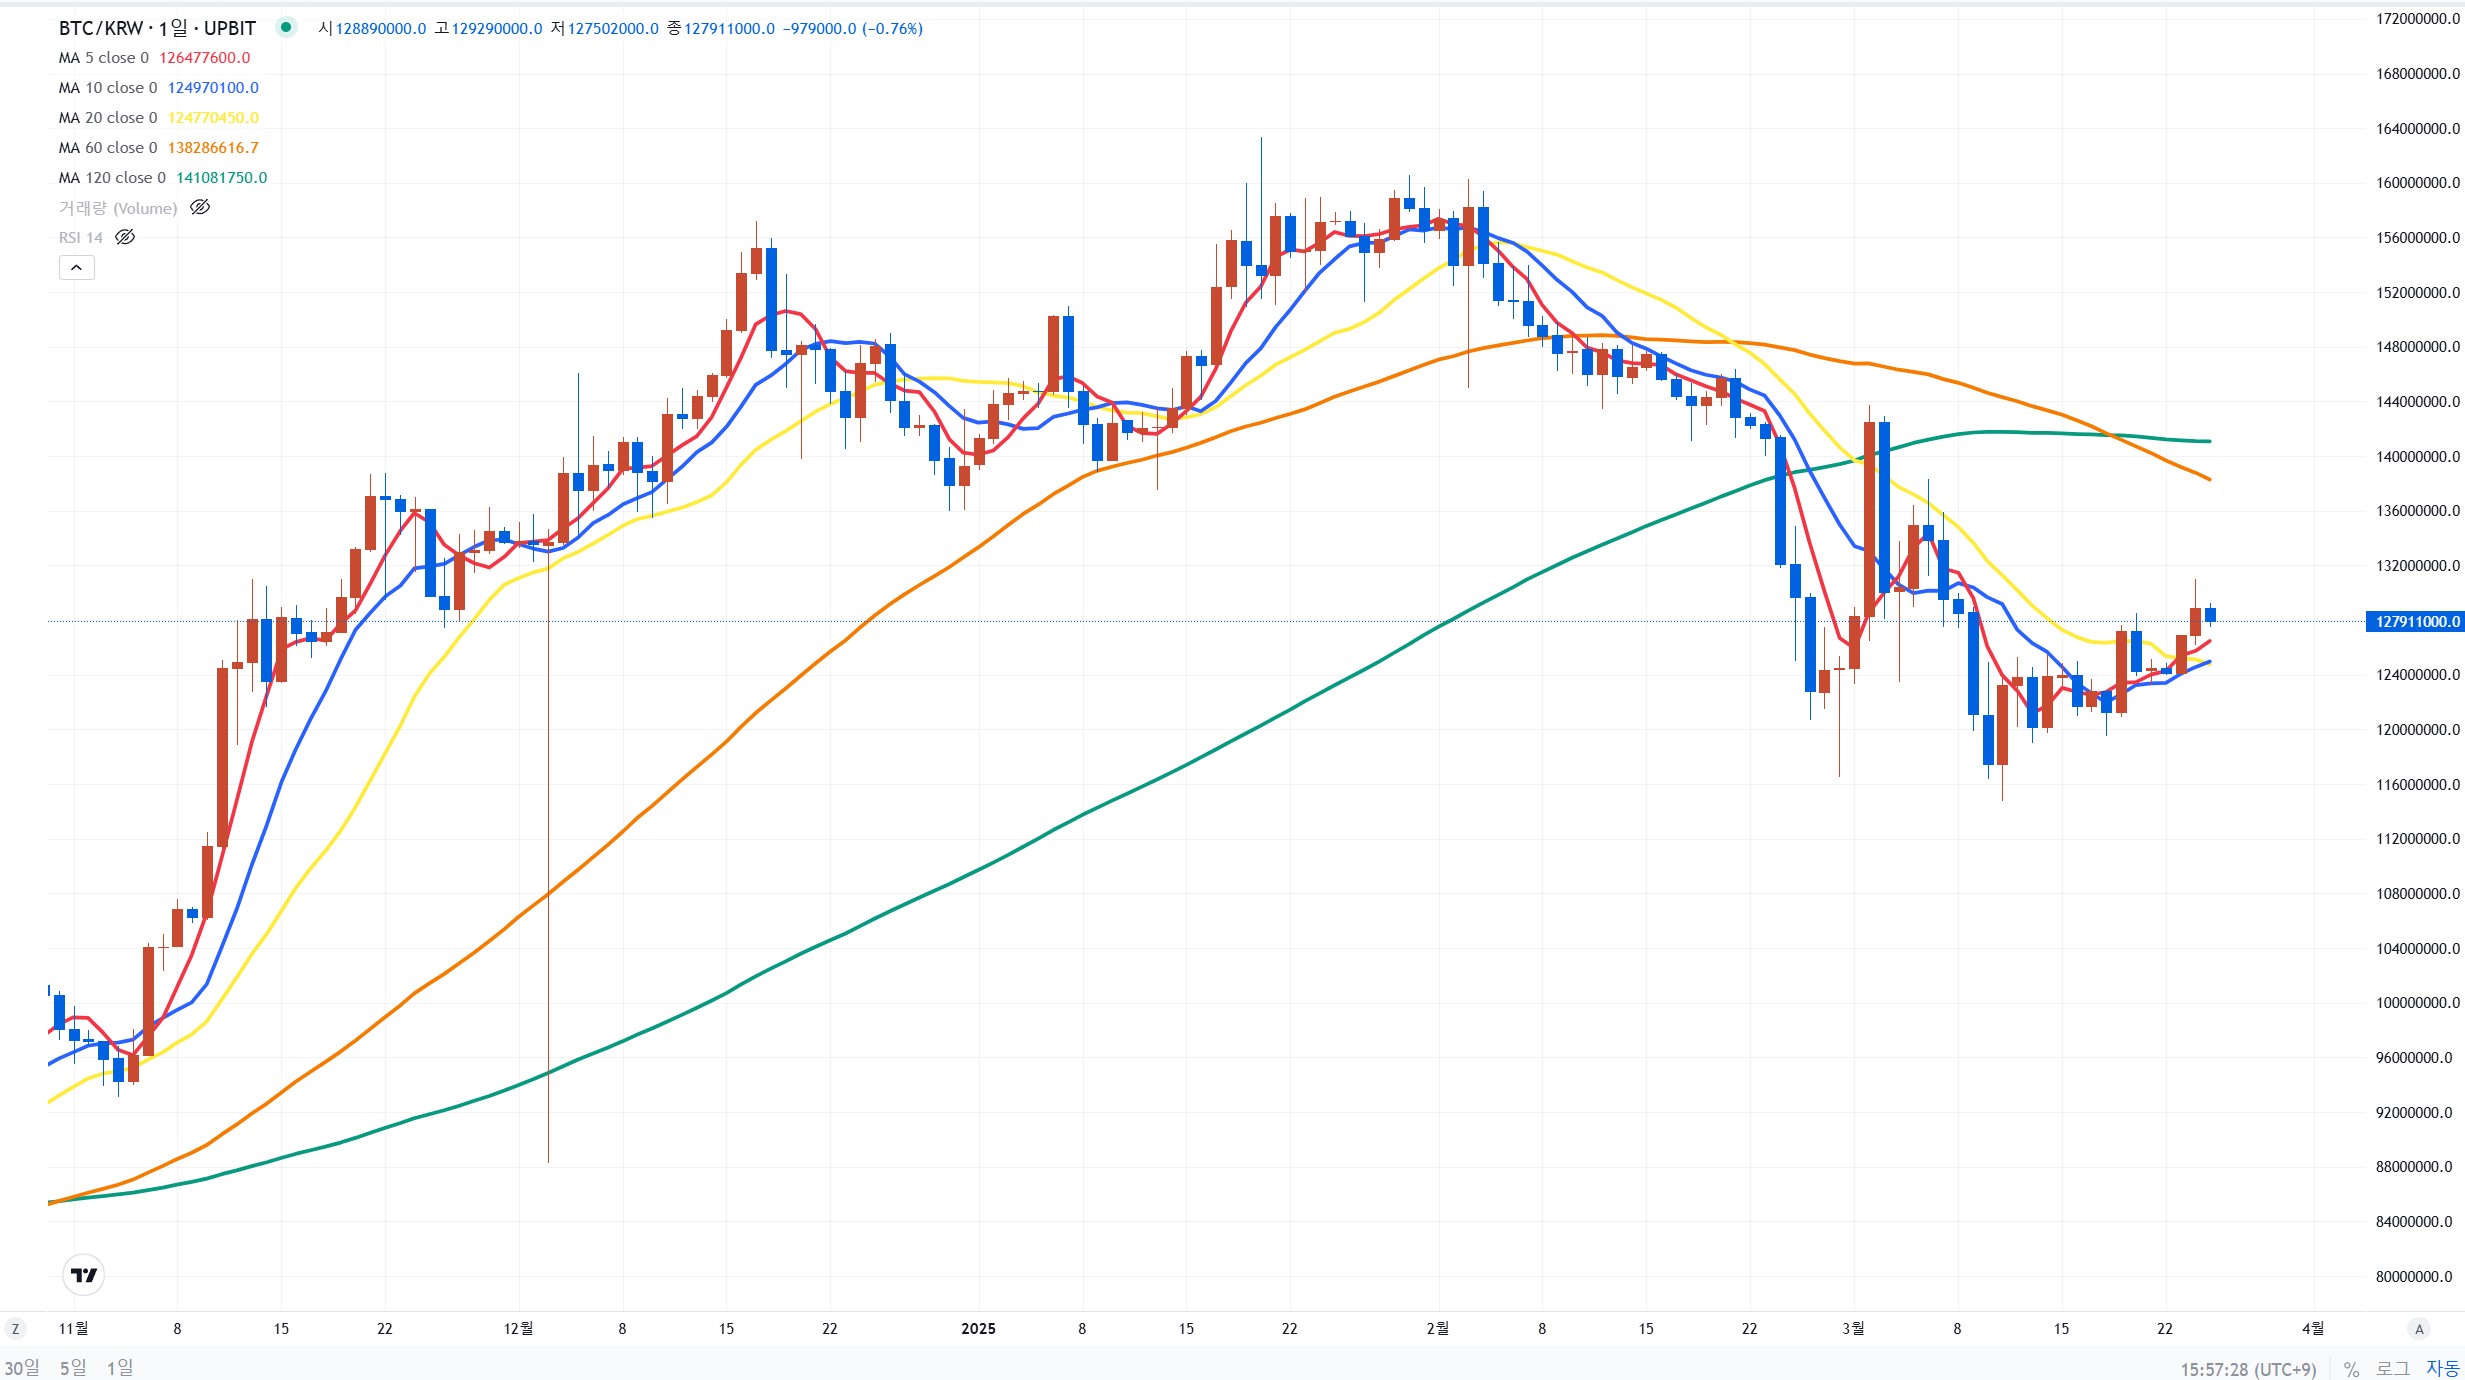
Task: Click current price label 127911000.0 on axis
Action: (x=2417, y=622)
